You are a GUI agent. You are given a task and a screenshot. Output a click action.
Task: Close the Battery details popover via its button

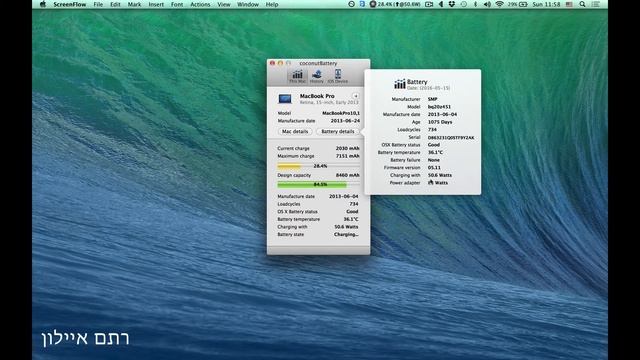338,131
